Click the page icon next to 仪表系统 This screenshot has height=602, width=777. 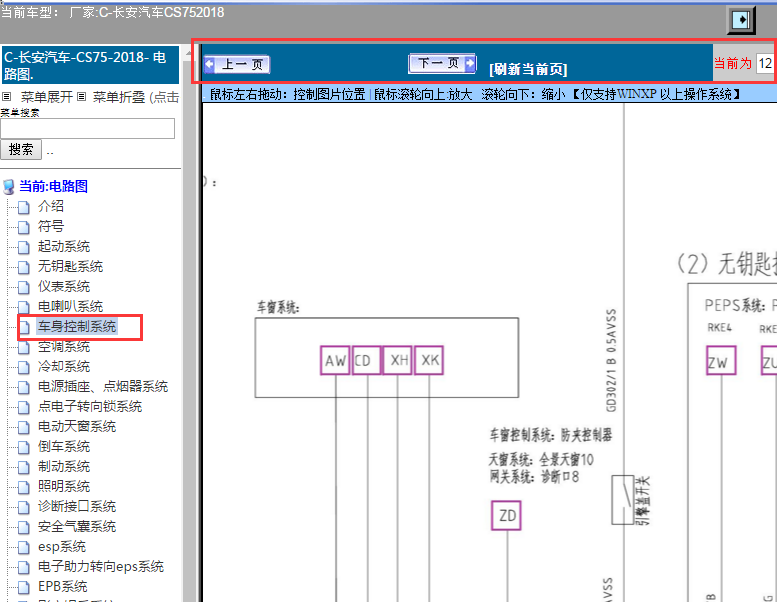[x=24, y=287]
